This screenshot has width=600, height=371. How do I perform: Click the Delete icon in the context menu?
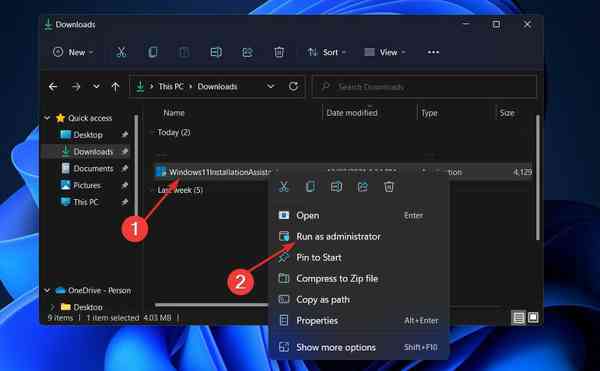[x=389, y=187]
